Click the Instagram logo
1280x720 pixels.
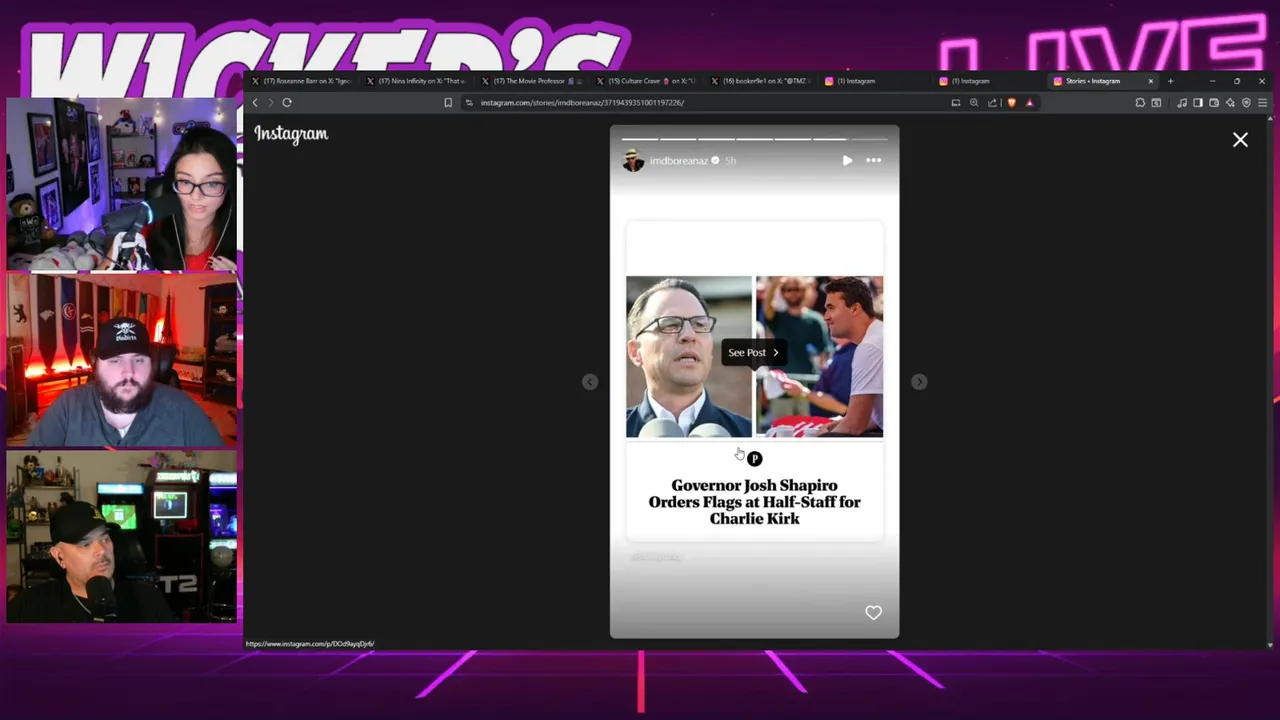[291, 133]
